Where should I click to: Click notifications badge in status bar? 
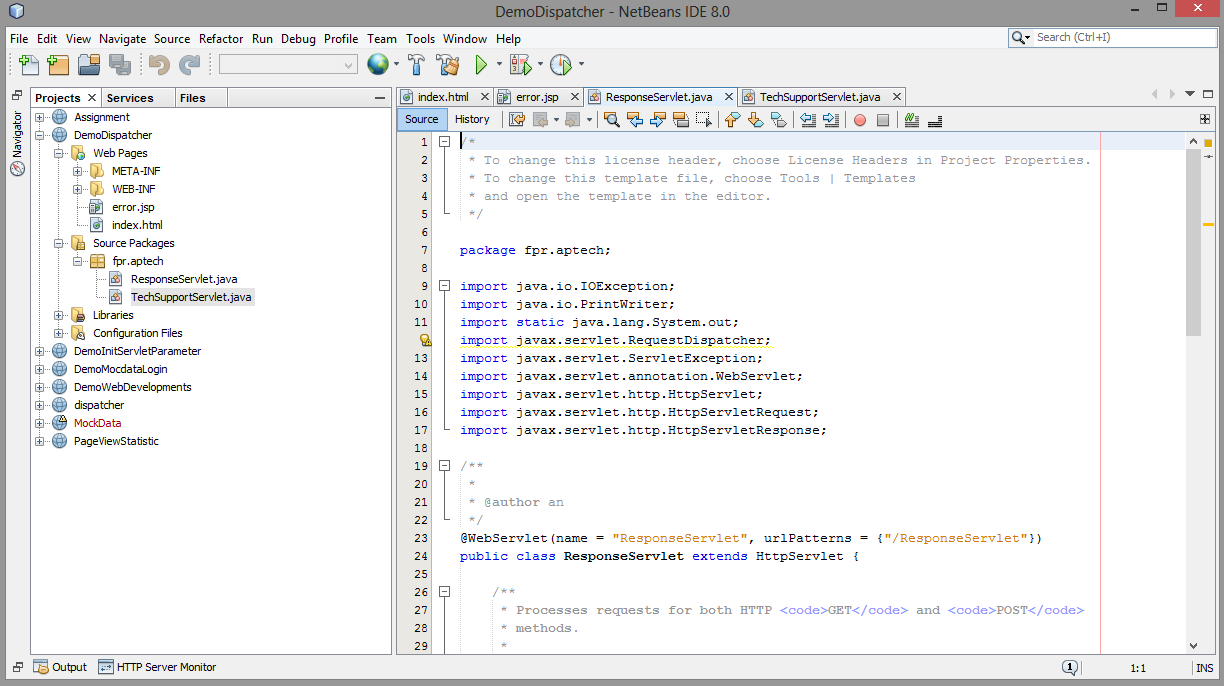[x=1070, y=667]
